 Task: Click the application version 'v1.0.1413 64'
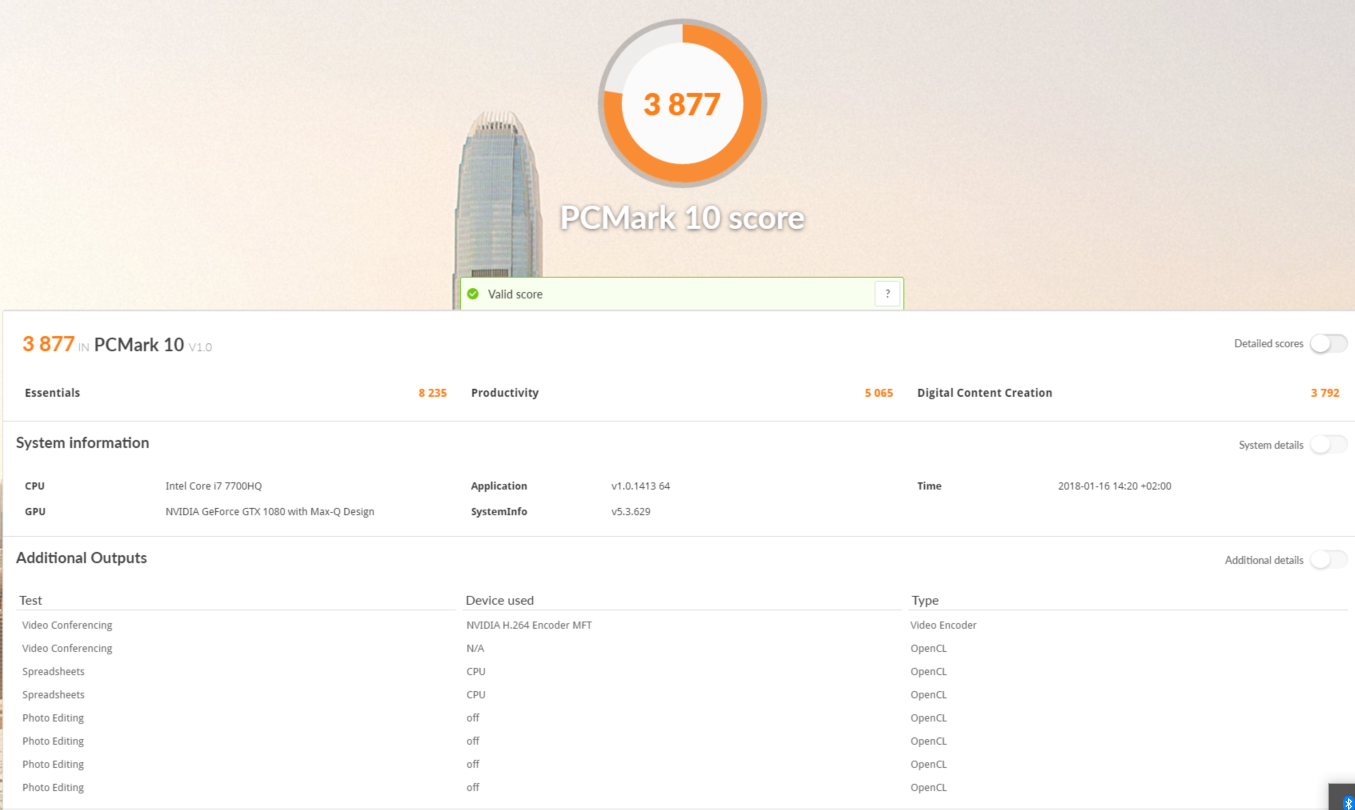pos(641,486)
